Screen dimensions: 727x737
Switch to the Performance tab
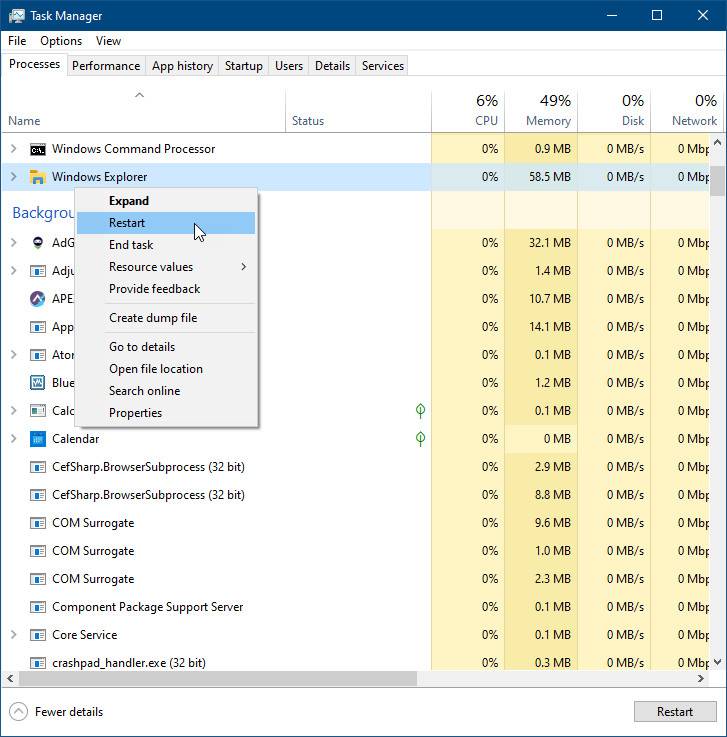[106, 66]
